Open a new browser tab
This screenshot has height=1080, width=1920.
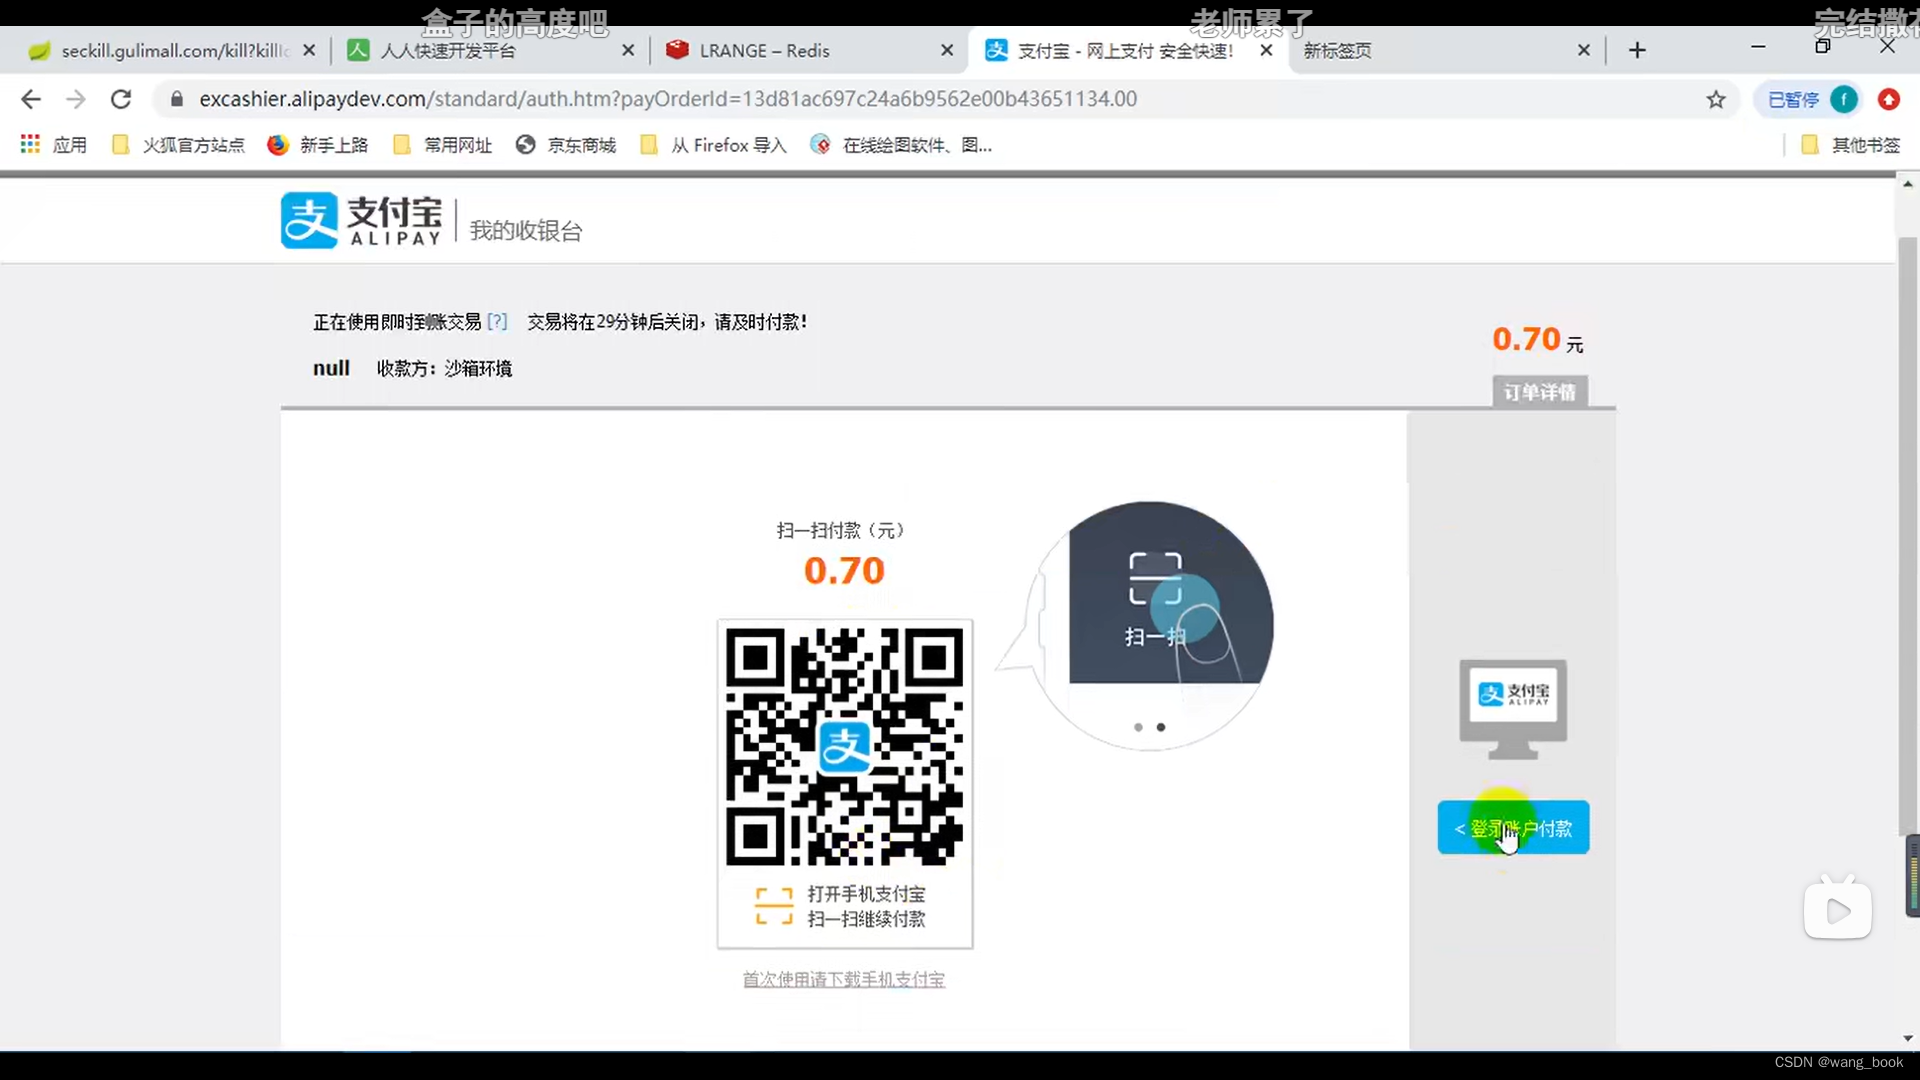click(1637, 50)
